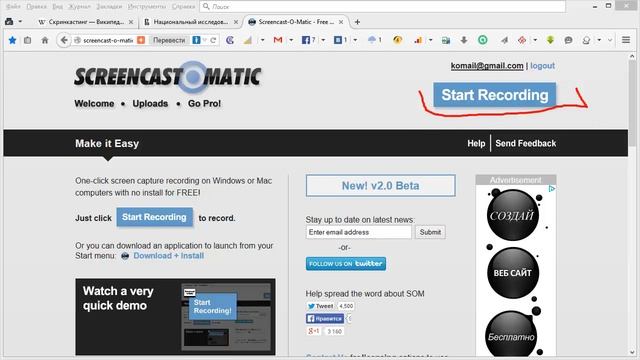Play the Watch a very quick demo thumbnail

pyautogui.click(x=176, y=317)
